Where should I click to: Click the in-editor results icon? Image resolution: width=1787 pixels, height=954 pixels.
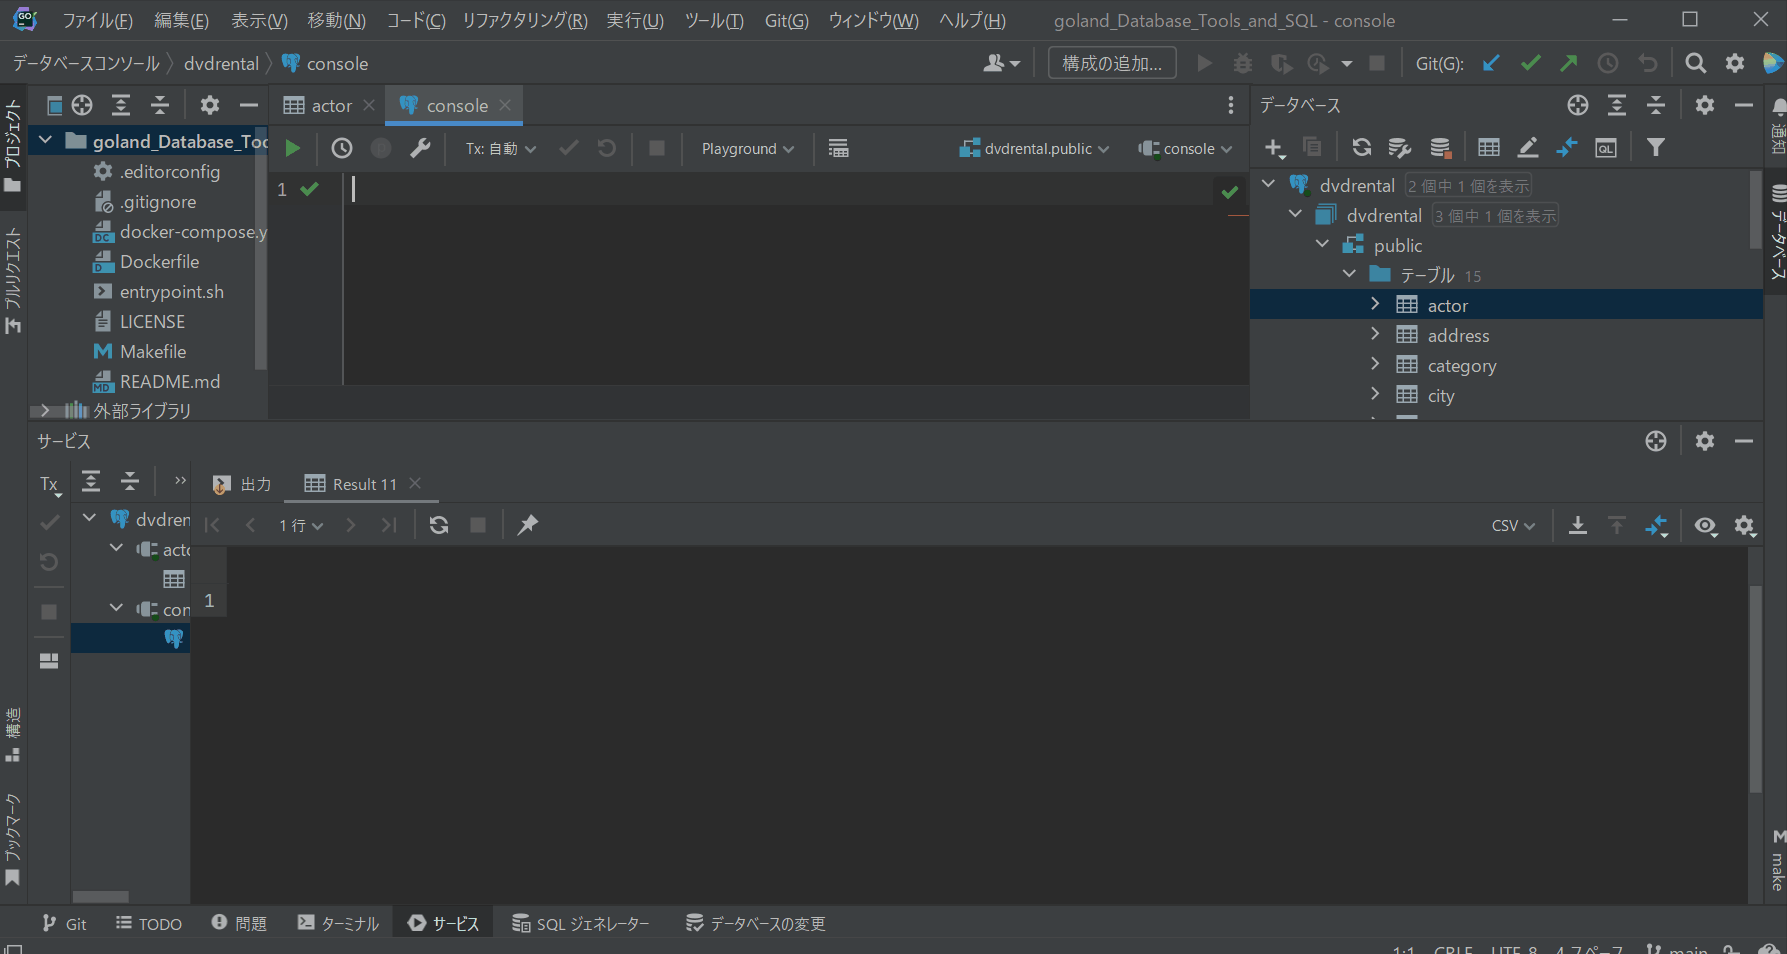click(839, 148)
